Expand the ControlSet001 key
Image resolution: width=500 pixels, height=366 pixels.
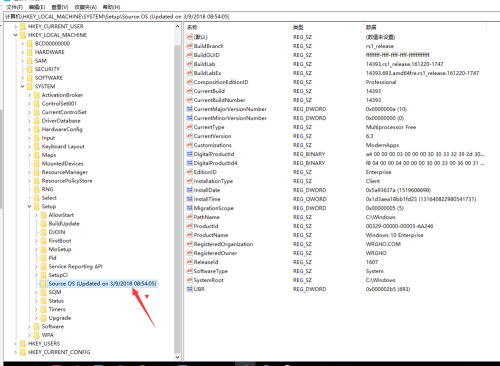(x=29, y=104)
